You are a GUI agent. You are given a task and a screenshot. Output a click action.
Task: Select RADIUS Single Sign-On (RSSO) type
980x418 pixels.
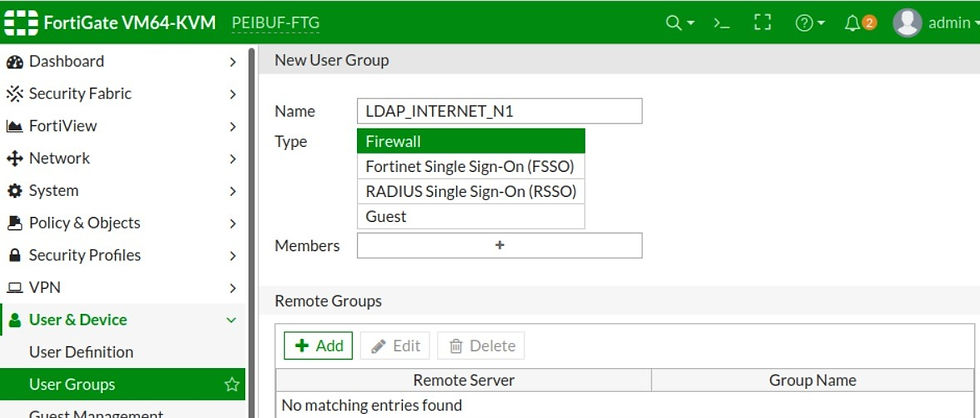[x=471, y=191]
